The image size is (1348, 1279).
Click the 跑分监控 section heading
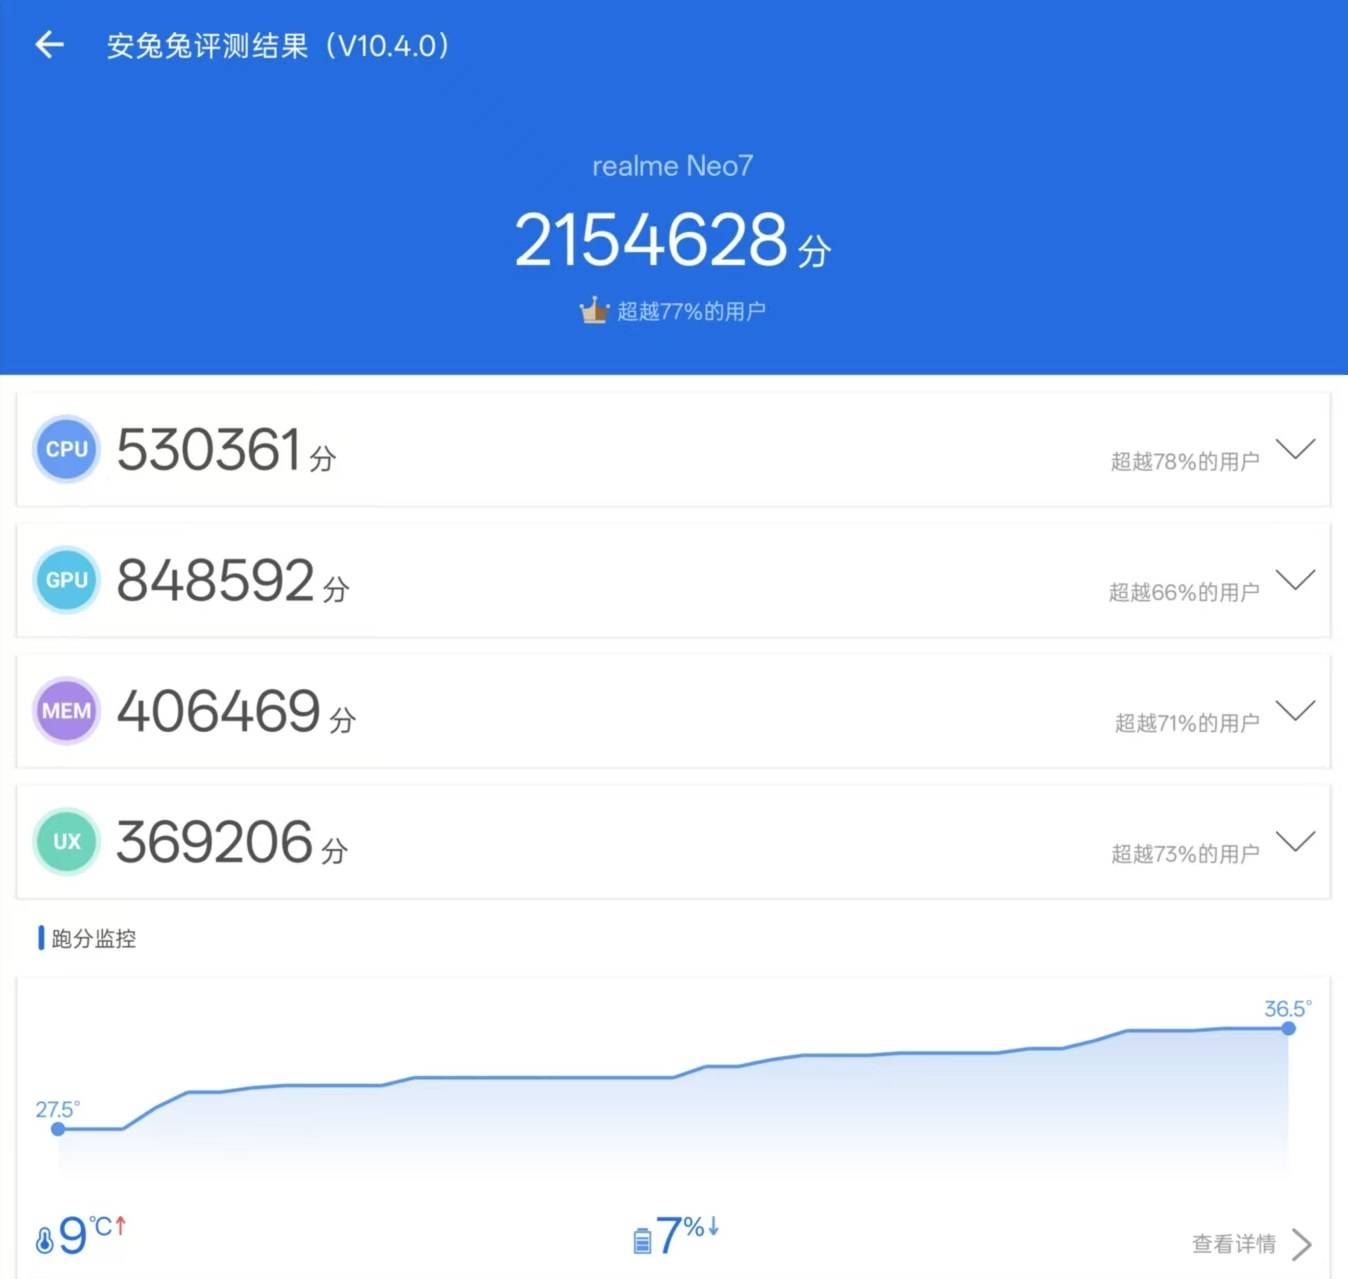coord(93,938)
